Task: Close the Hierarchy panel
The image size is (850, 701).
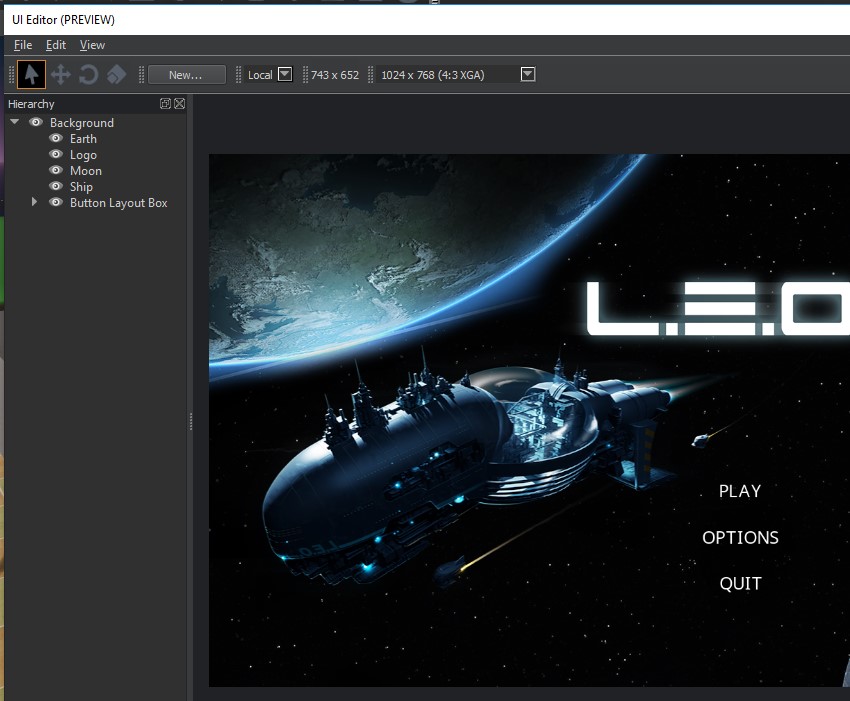Action: click(180, 103)
